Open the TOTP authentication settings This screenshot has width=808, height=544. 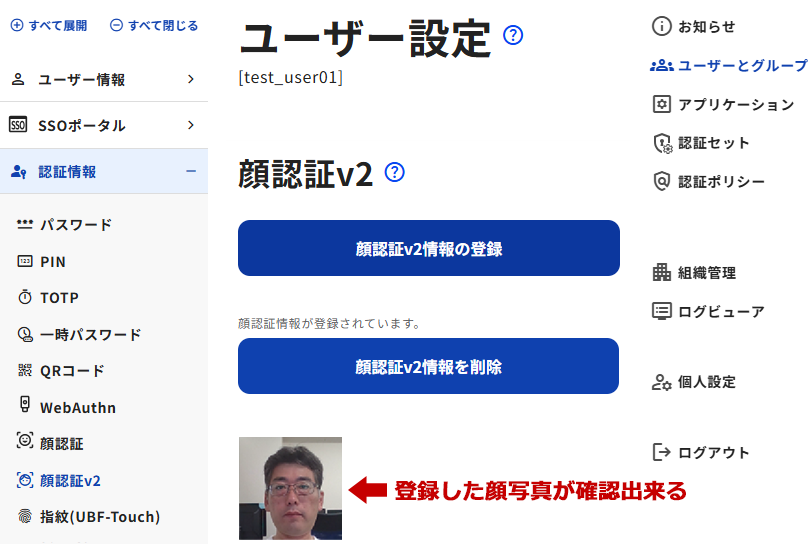pyautogui.click(x=58, y=297)
